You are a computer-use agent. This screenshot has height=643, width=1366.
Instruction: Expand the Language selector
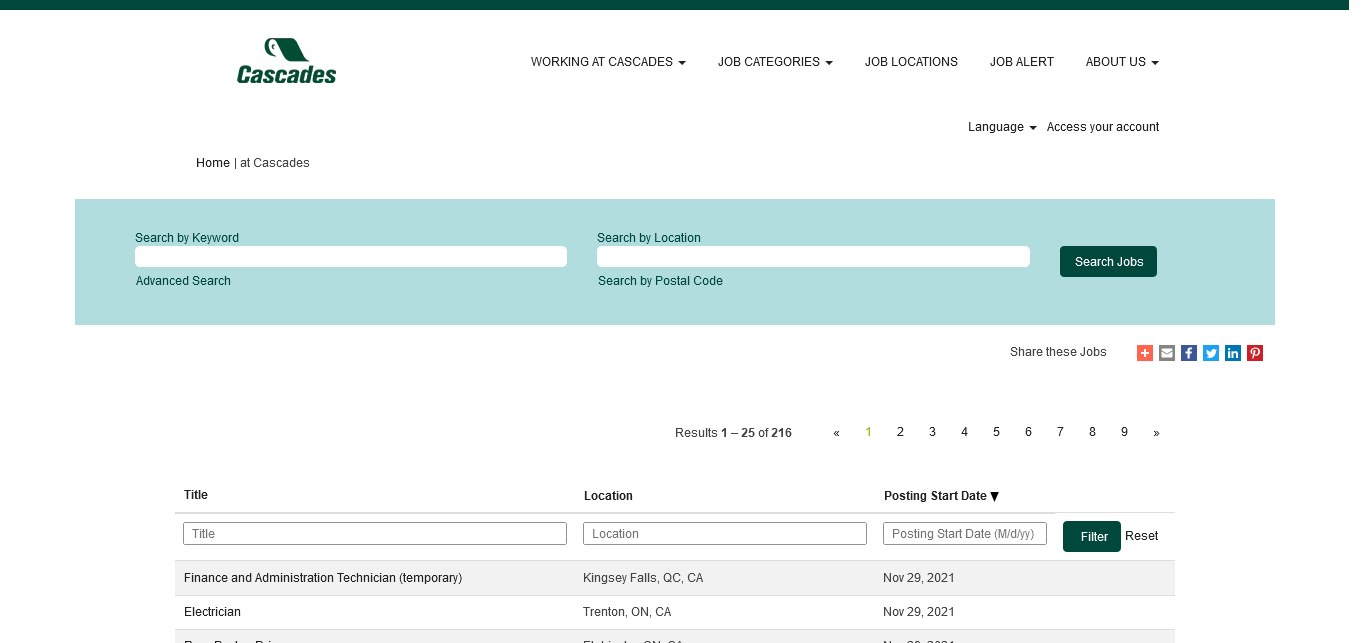(x=1001, y=127)
